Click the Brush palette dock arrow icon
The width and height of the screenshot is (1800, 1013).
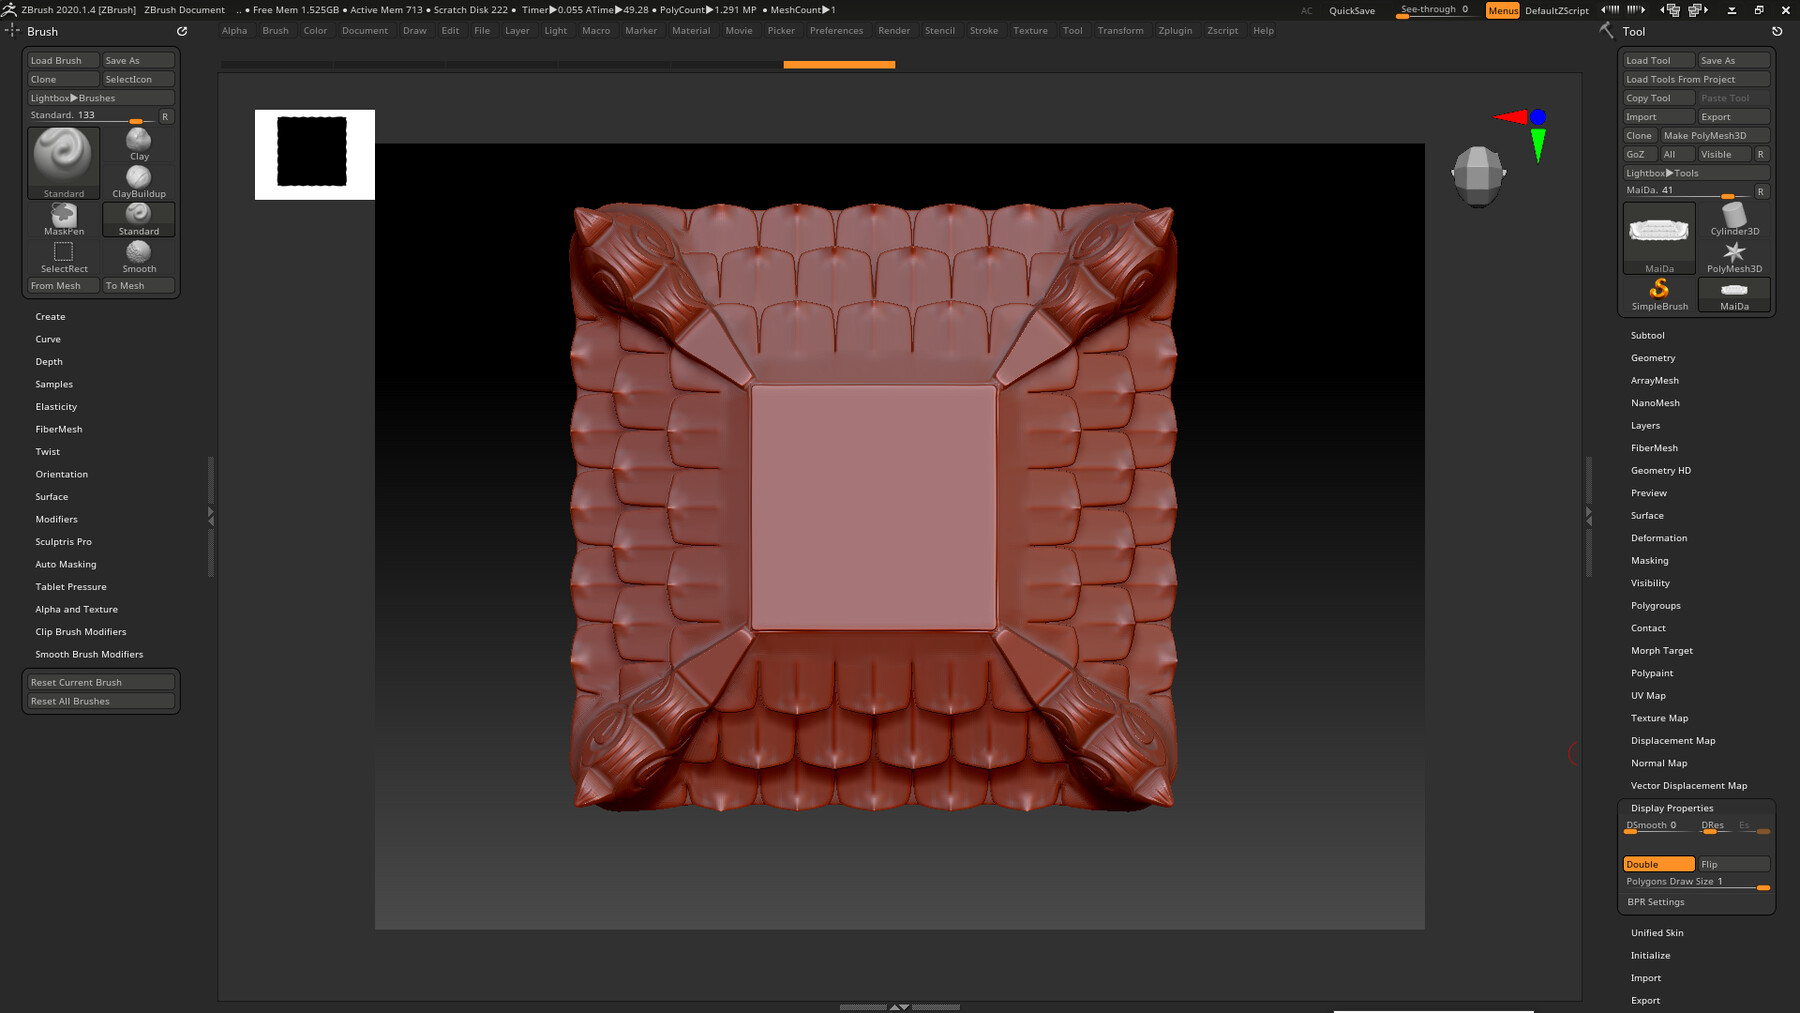(182, 31)
